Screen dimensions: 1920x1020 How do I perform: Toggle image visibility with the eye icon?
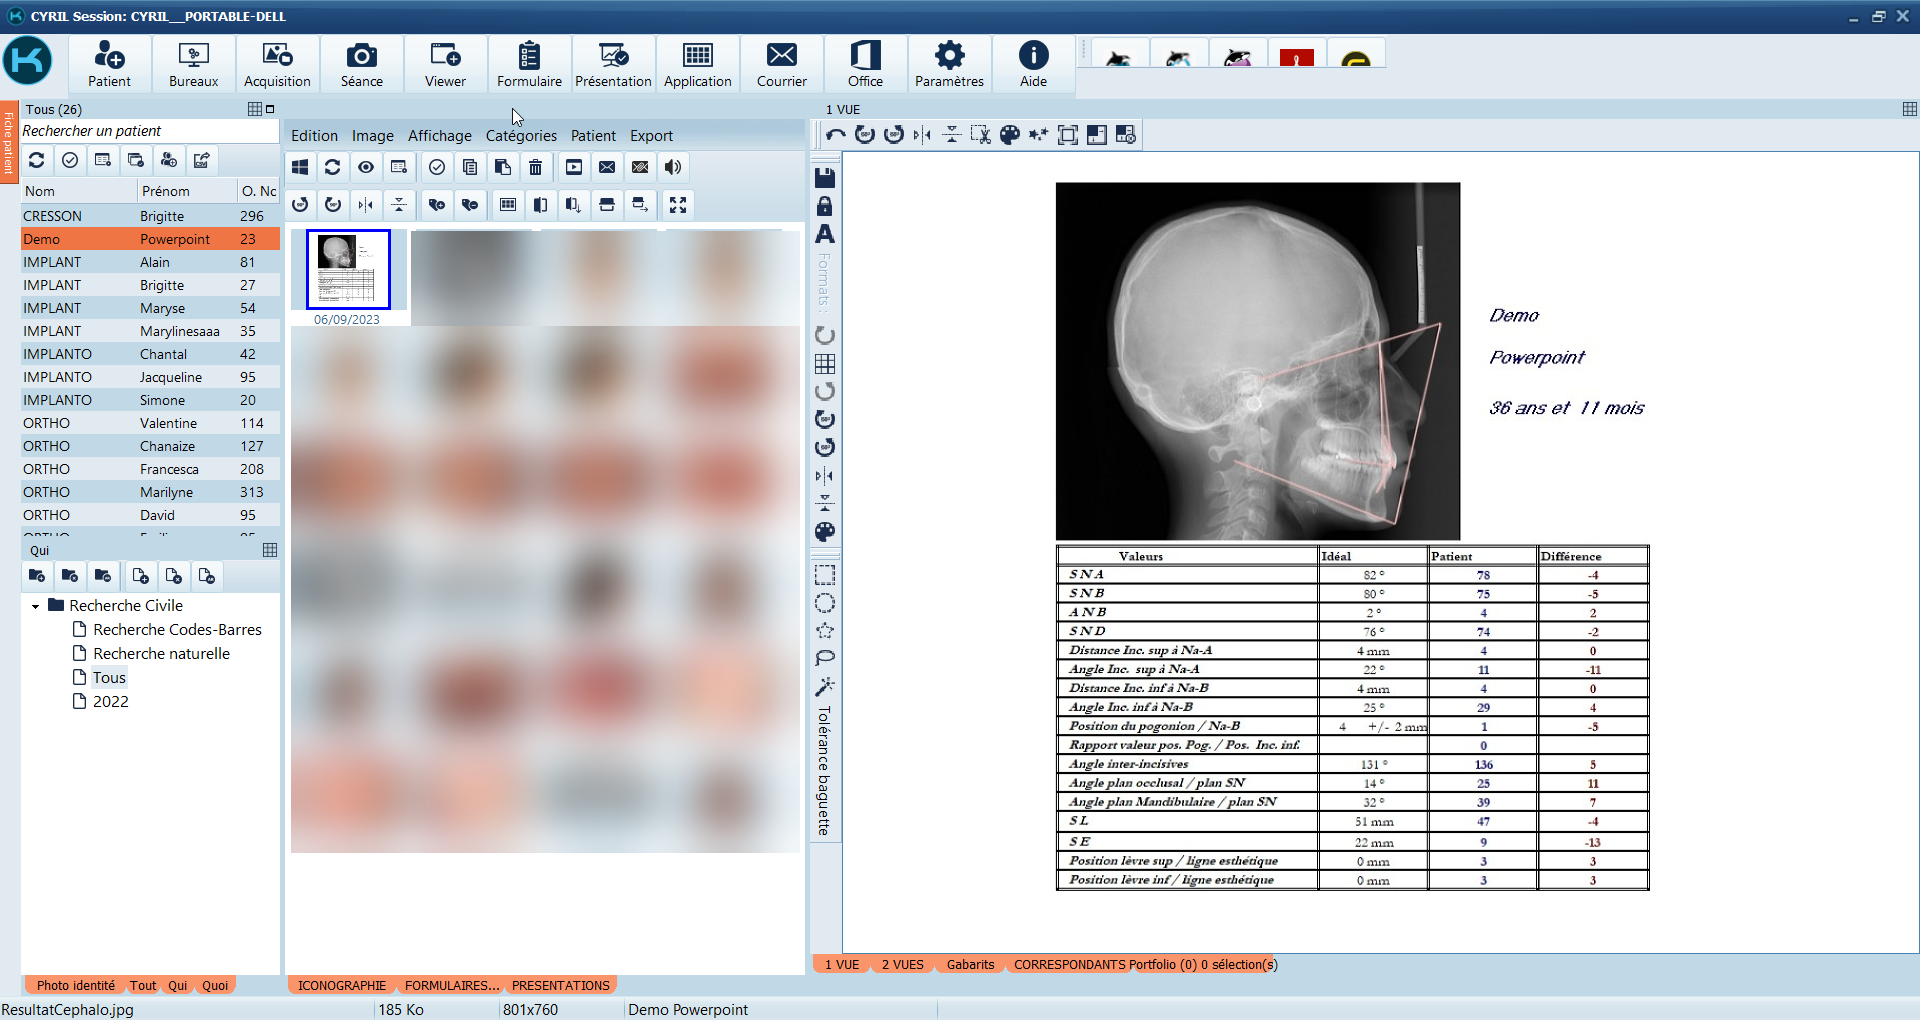[x=366, y=167]
